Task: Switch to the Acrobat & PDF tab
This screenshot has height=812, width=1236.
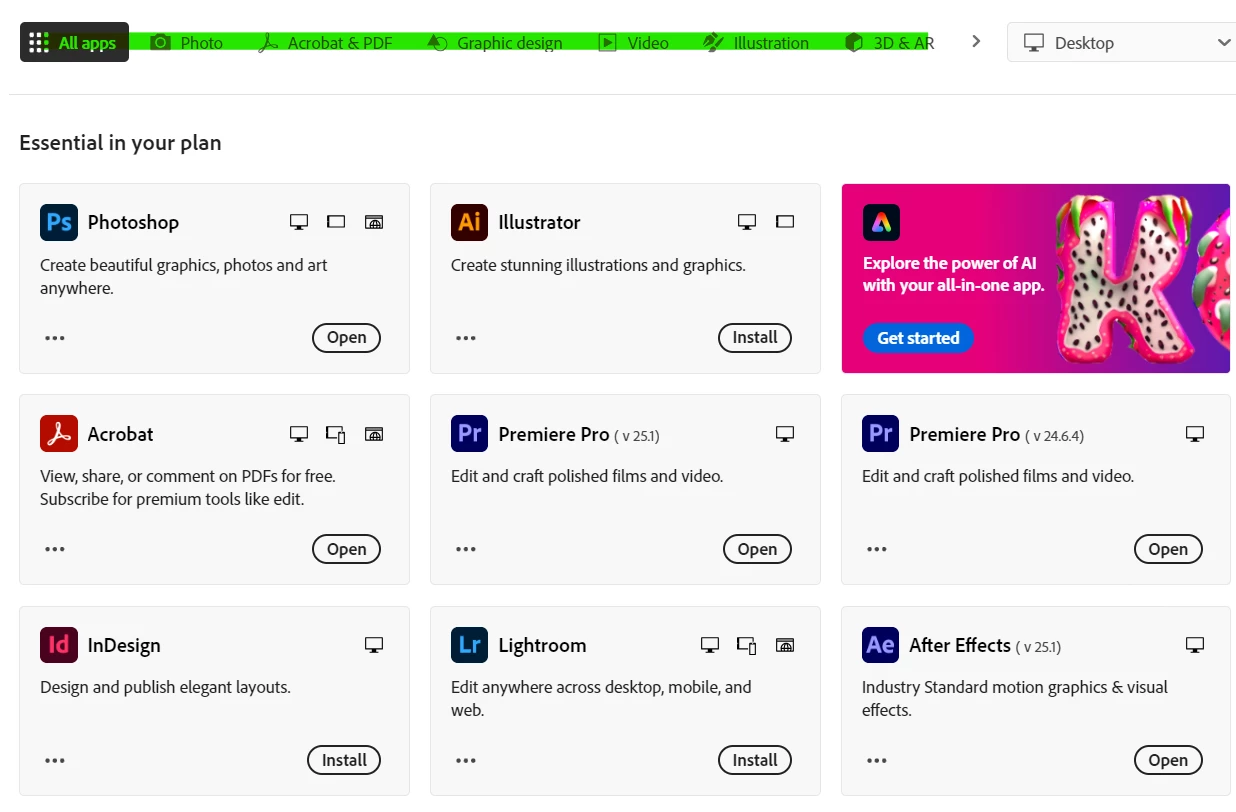Action: (325, 43)
